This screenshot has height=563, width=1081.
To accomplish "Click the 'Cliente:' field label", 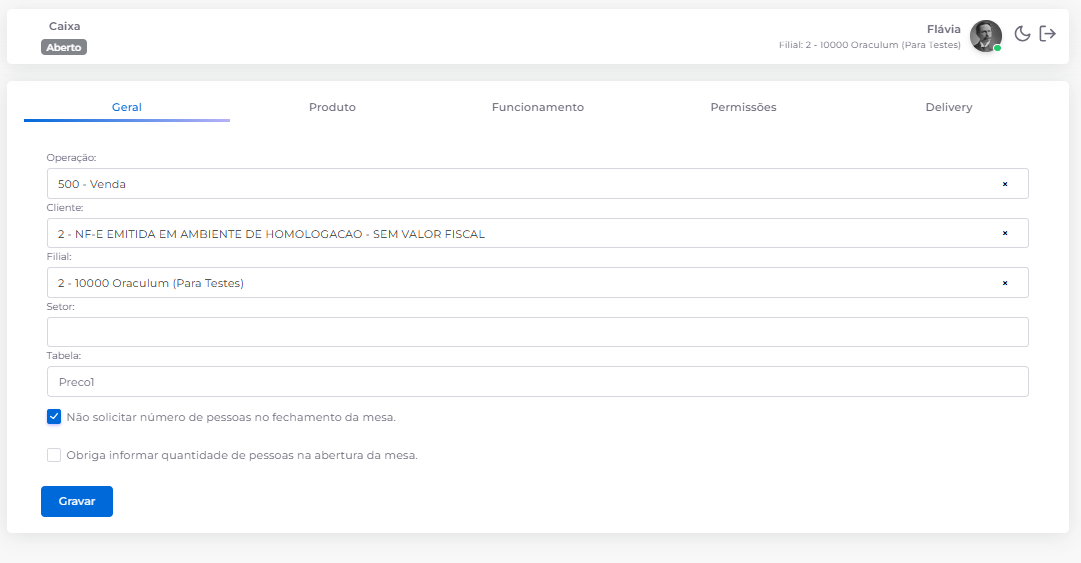I will (65, 207).
